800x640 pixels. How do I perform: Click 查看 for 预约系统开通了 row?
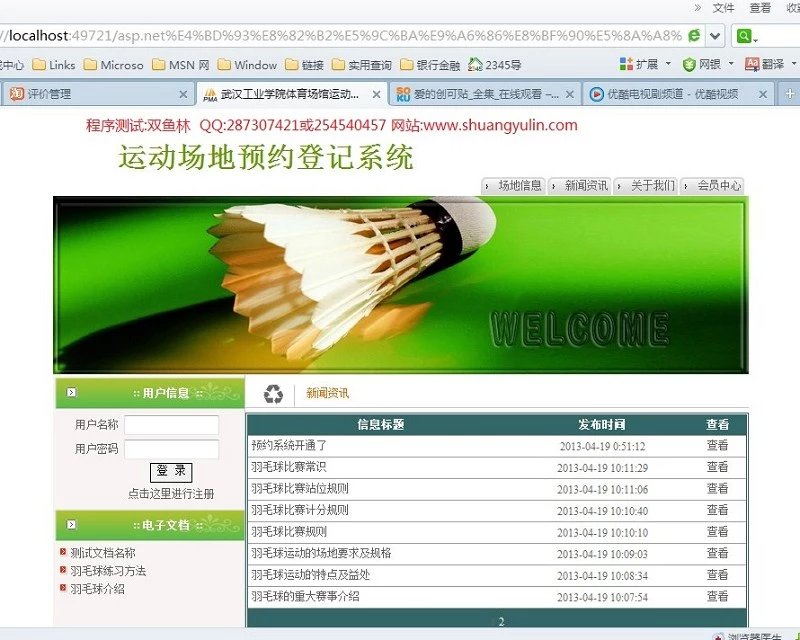(717, 446)
